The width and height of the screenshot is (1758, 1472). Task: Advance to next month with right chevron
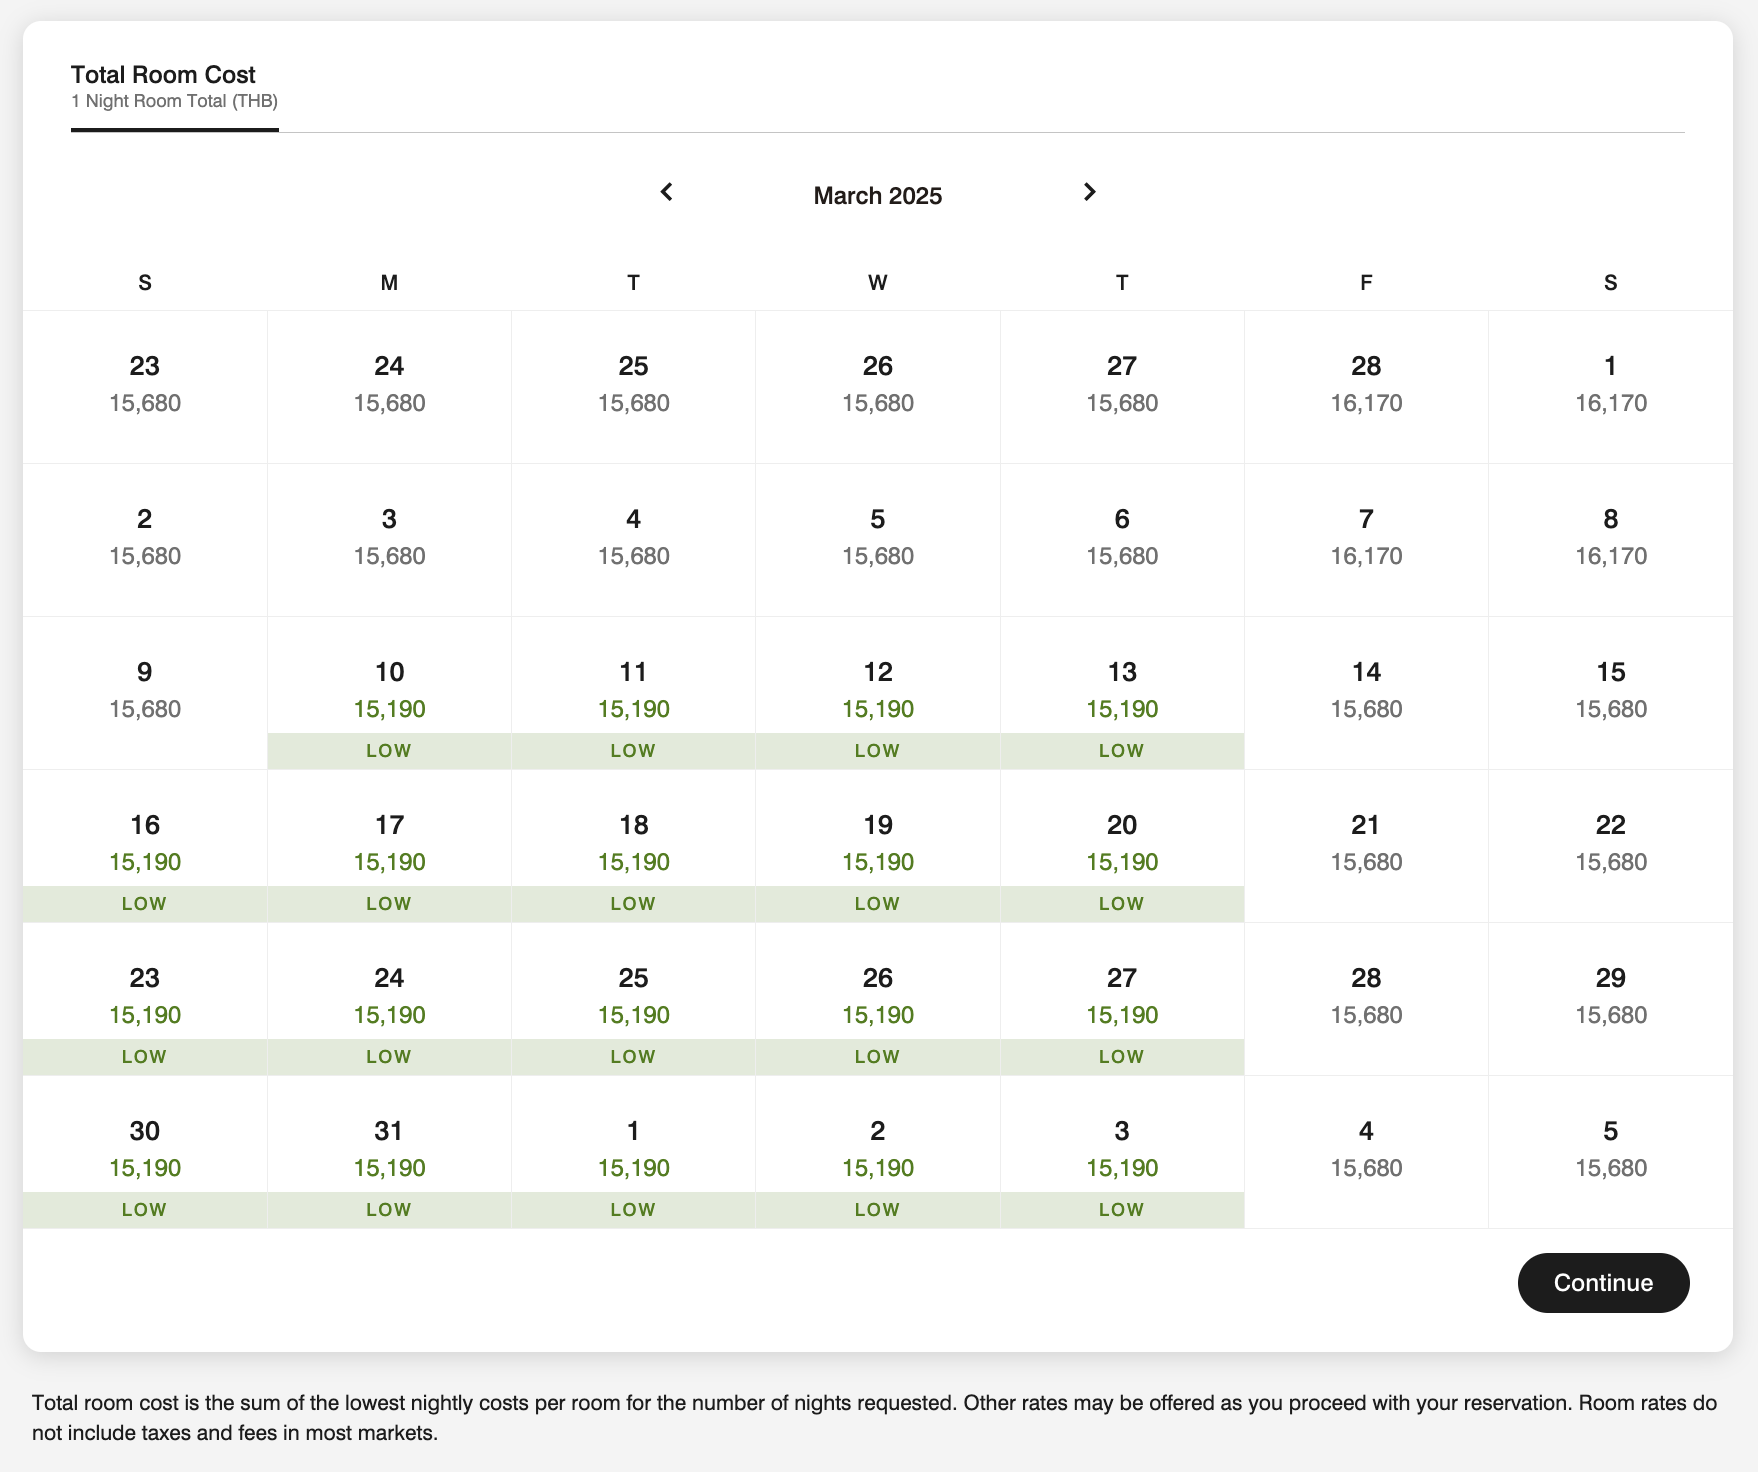pyautogui.click(x=1089, y=192)
